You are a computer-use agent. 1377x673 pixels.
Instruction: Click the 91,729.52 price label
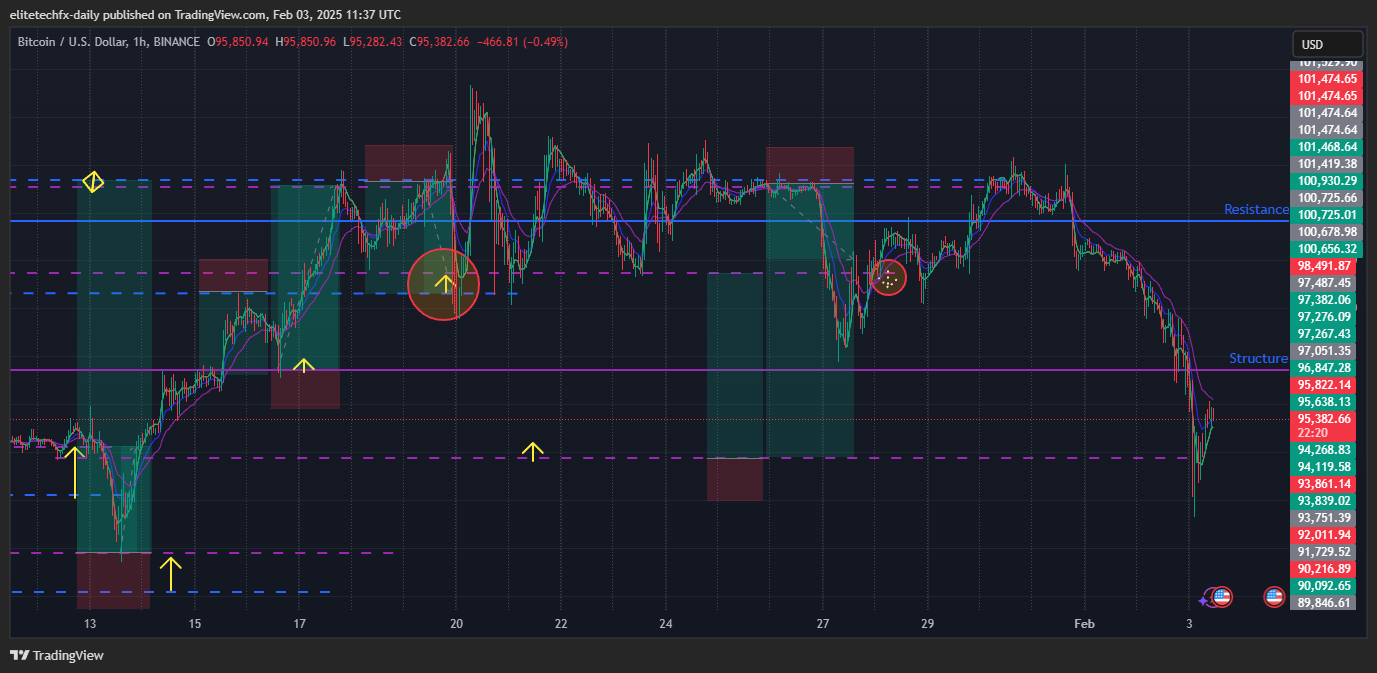click(1325, 551)
